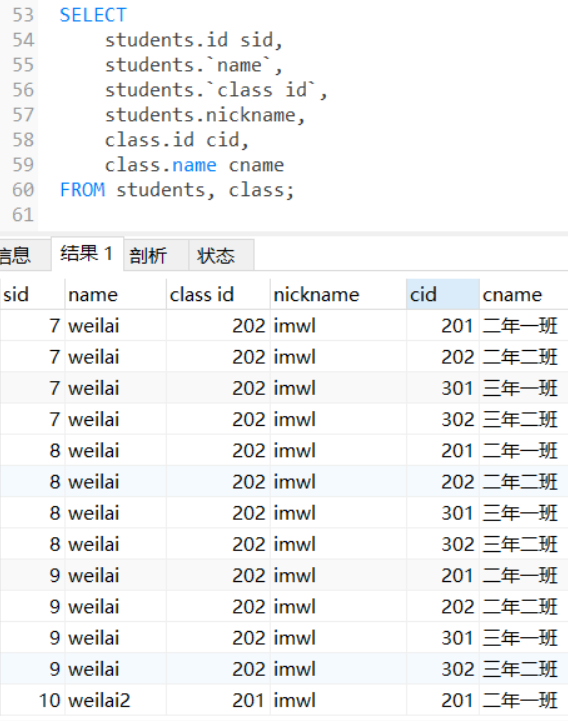Click the code line 'students.nickname,'

coord(205,114)
